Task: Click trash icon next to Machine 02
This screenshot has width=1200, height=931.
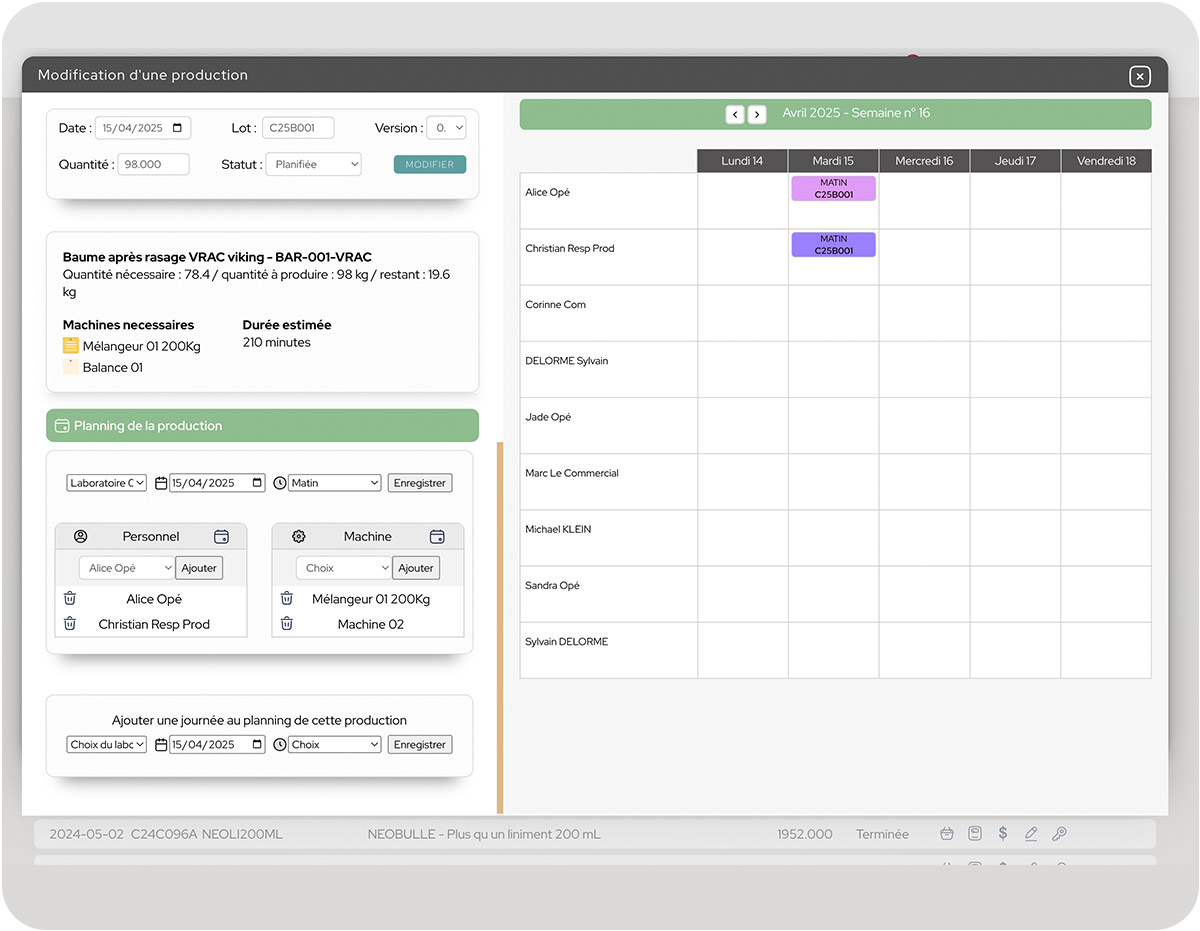Action: [x=287, y=624]
